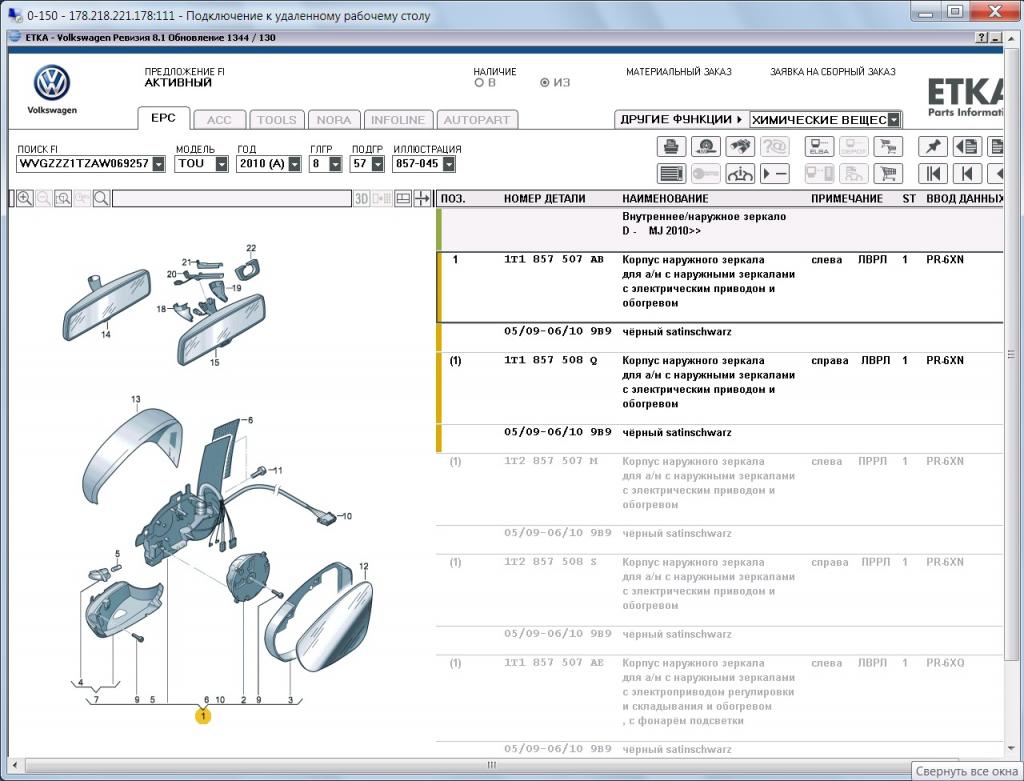Click the ПРИМЕЧАНИЕ column header

(846, 199)
